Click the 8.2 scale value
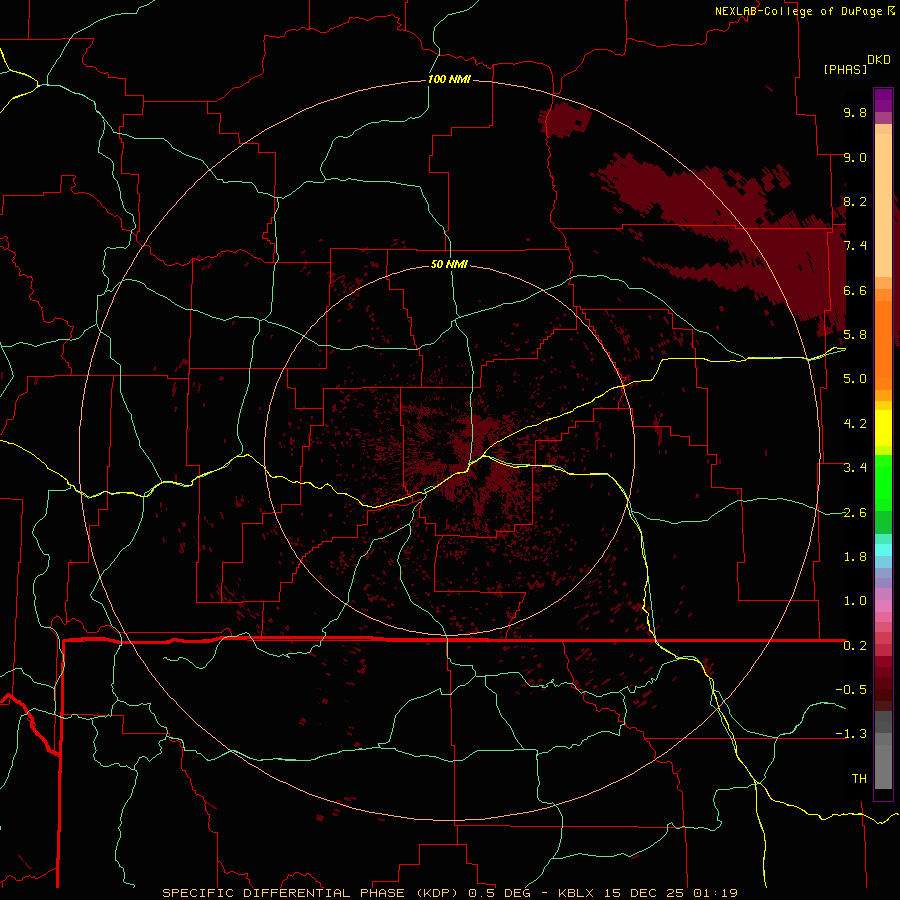Screen dimensions: 900x900 pyautogui.click(x=855, y=201)
